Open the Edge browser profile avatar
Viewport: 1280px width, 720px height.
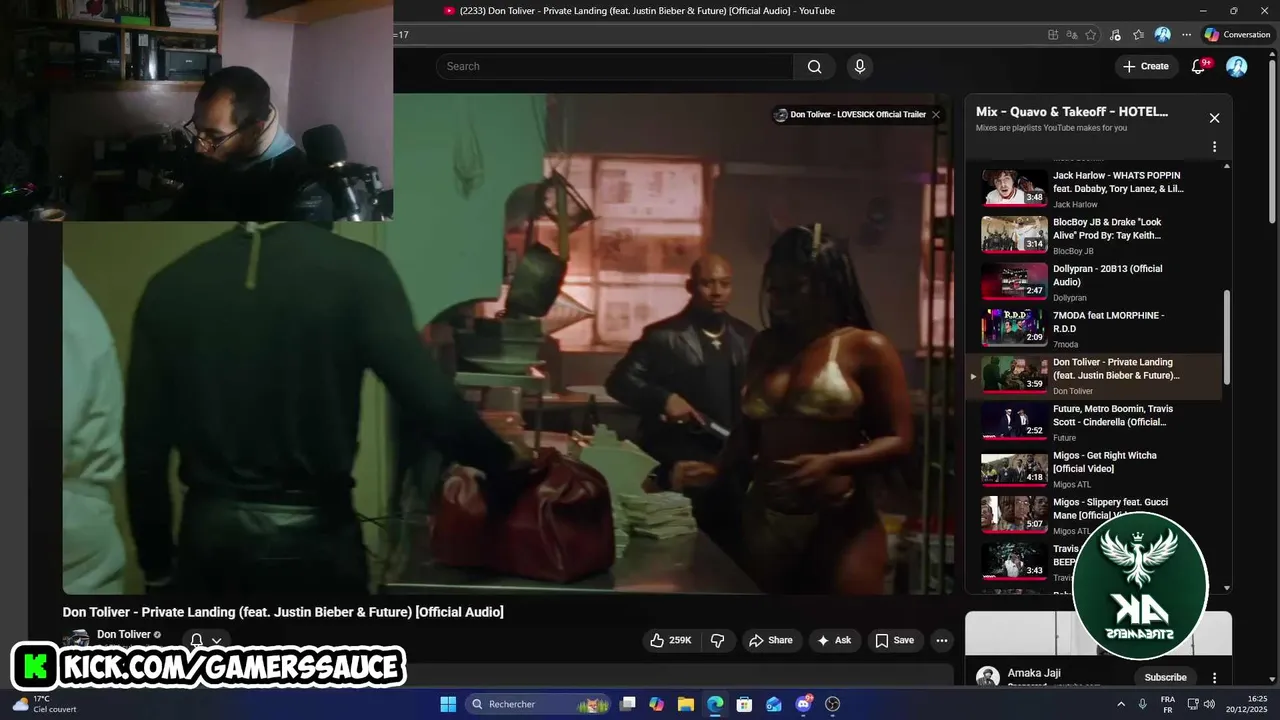coord(1163,34)
